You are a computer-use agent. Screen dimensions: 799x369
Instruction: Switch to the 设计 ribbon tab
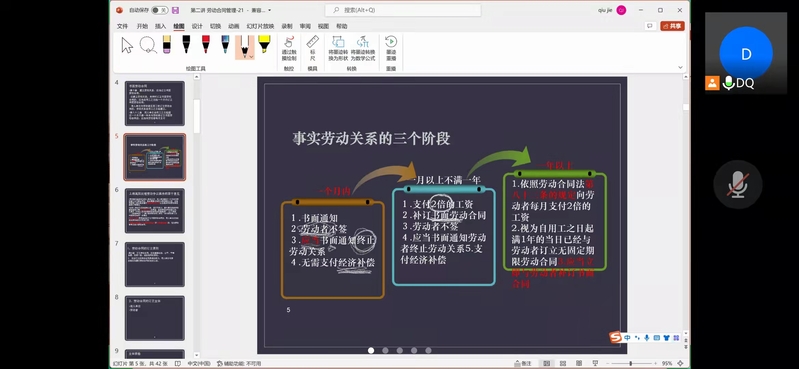[x=197, y=26]
